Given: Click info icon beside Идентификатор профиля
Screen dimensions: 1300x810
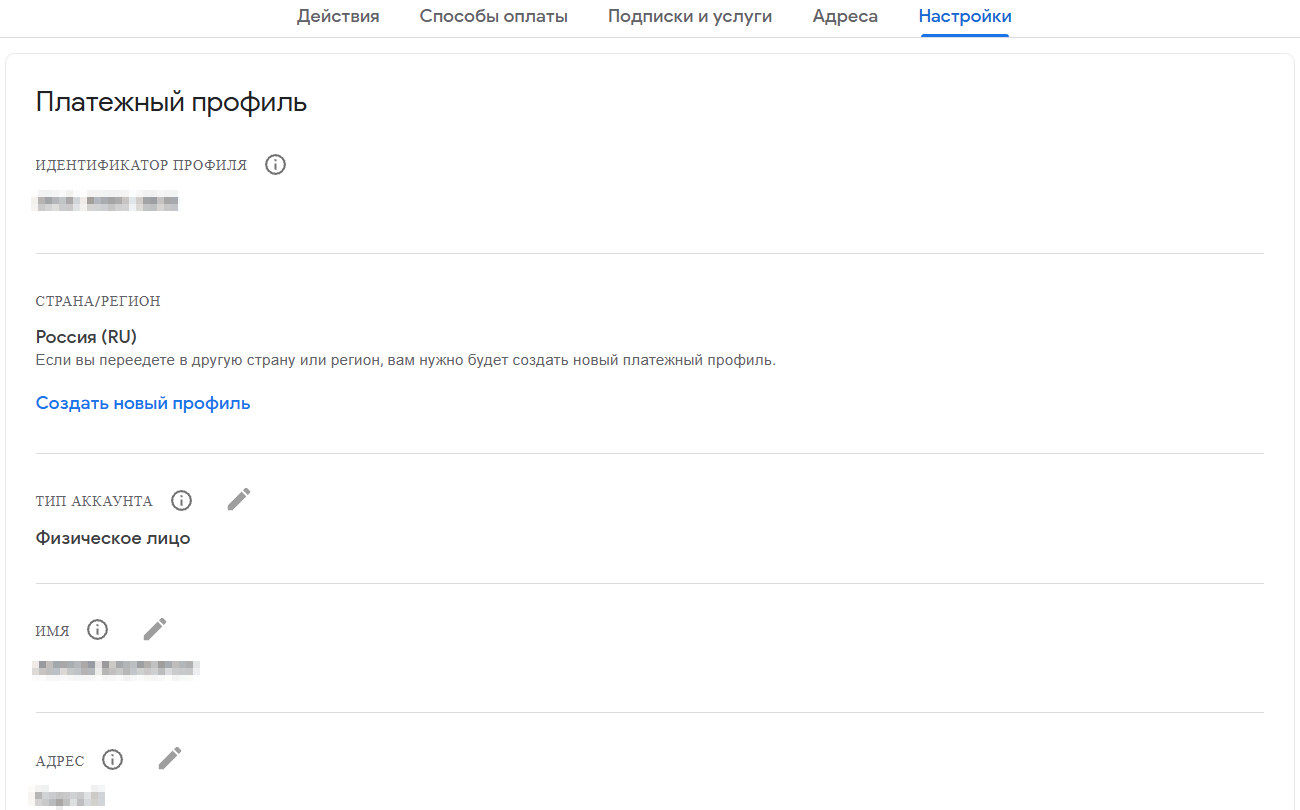Looking at the screenshot, I should [x=276, y=165].
